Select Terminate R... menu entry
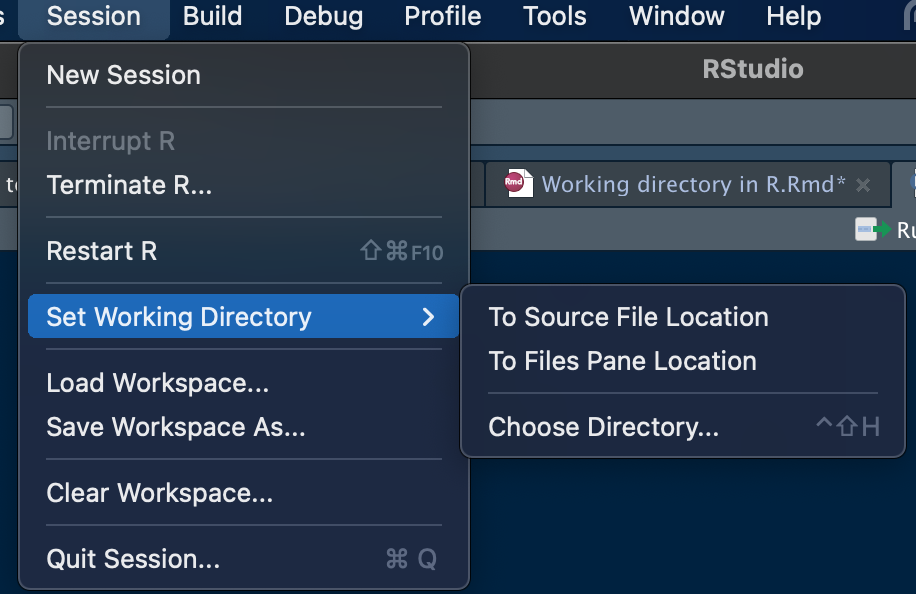This screenshot has height=594, width=916. tap(244, 185)
